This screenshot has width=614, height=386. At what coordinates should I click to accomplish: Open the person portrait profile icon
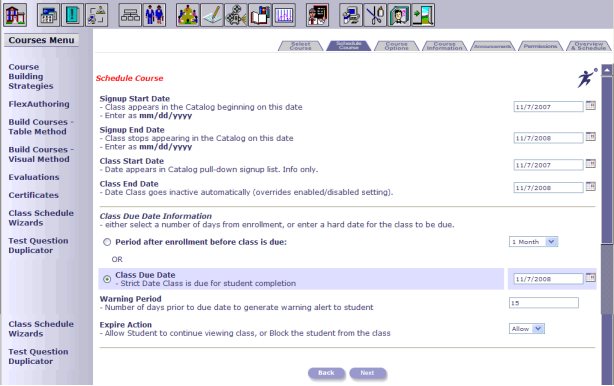click(399, 15)
